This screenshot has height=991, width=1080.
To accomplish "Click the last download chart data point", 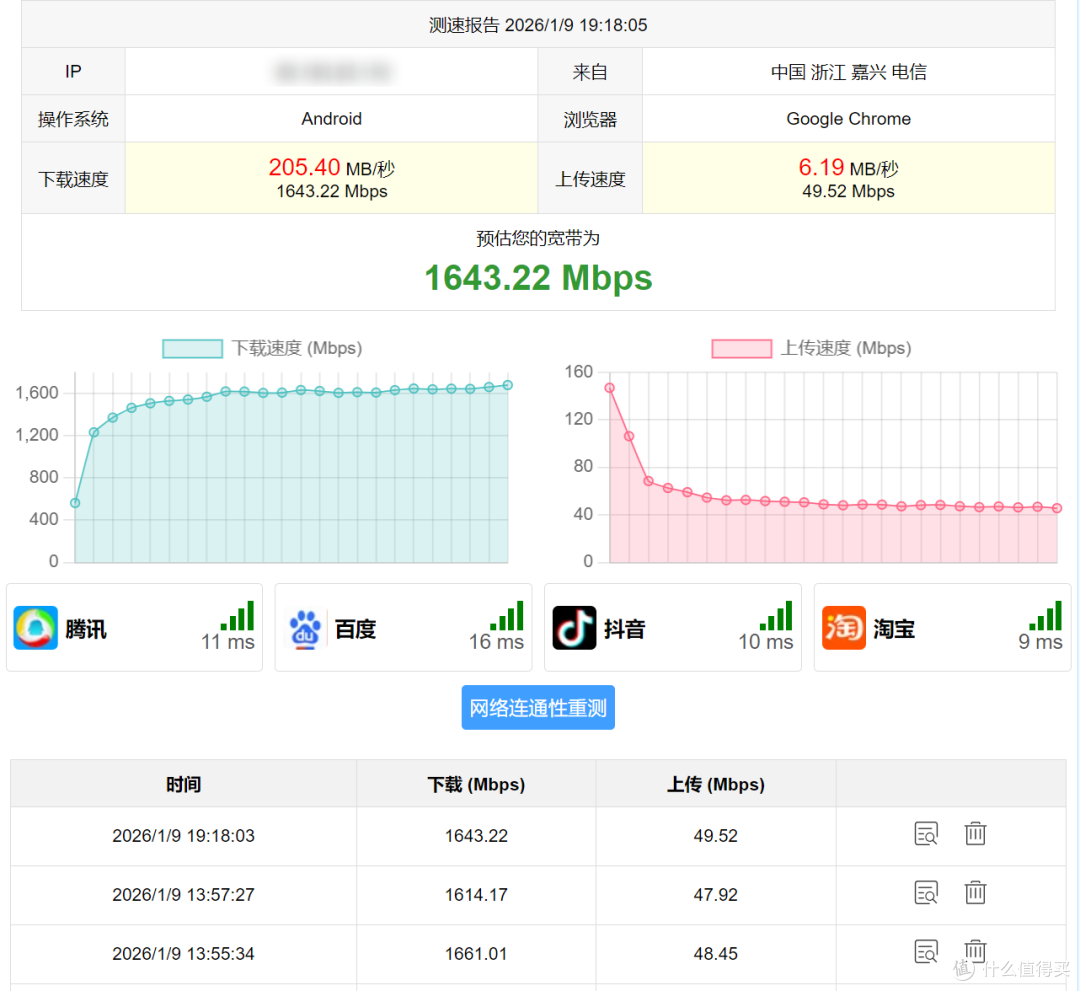I will pos(508,385).
